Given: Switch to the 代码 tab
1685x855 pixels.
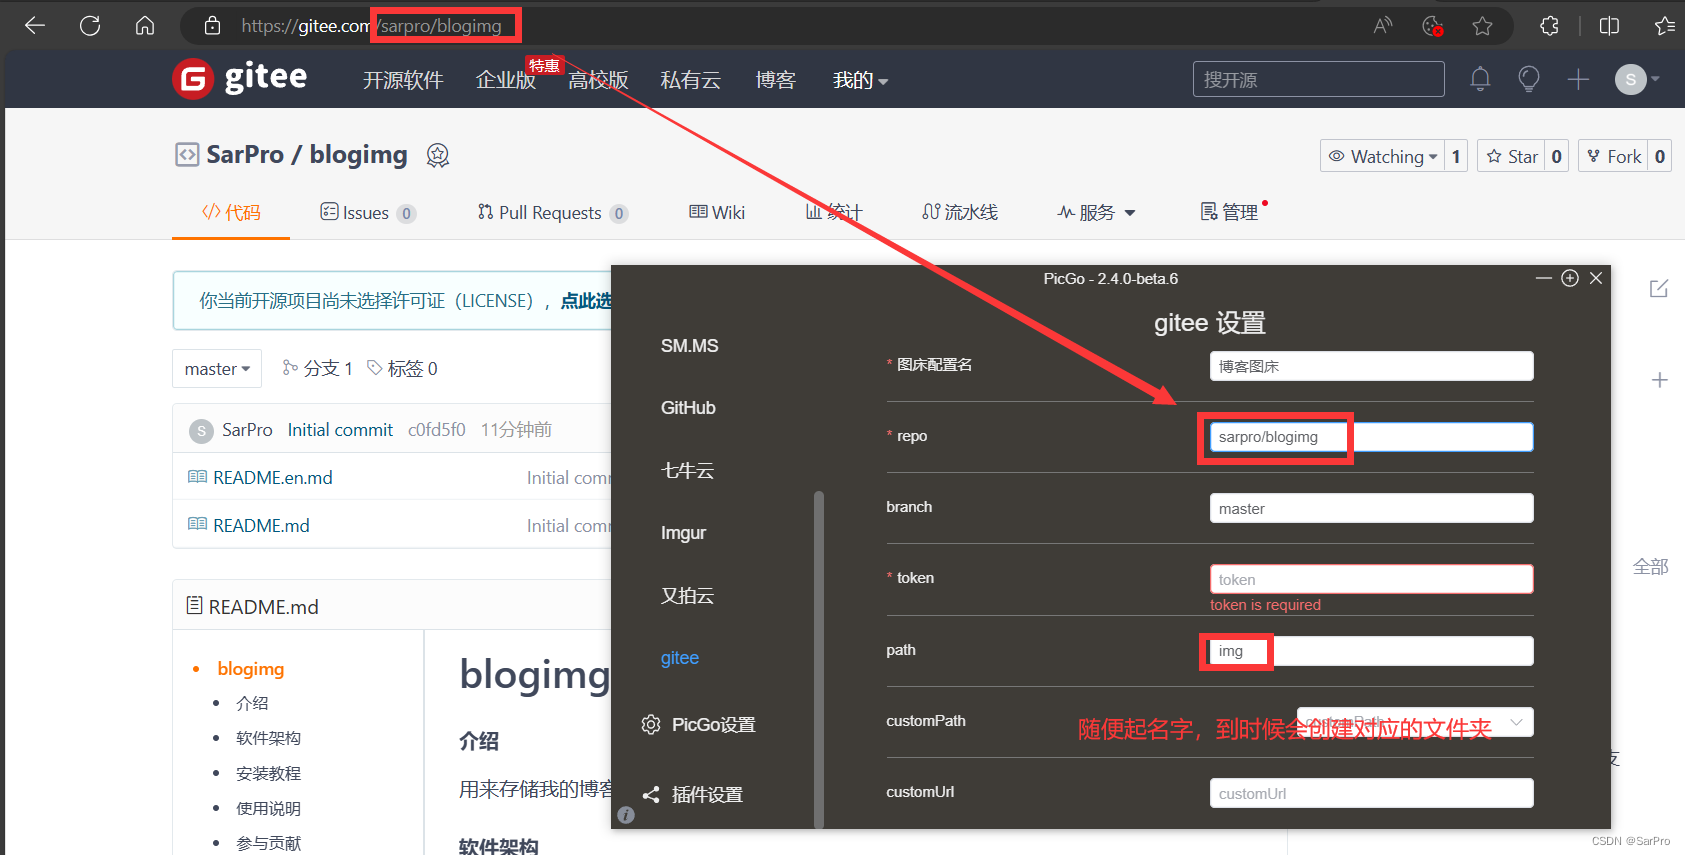Looking at the screenshot, I should (231, 212).
